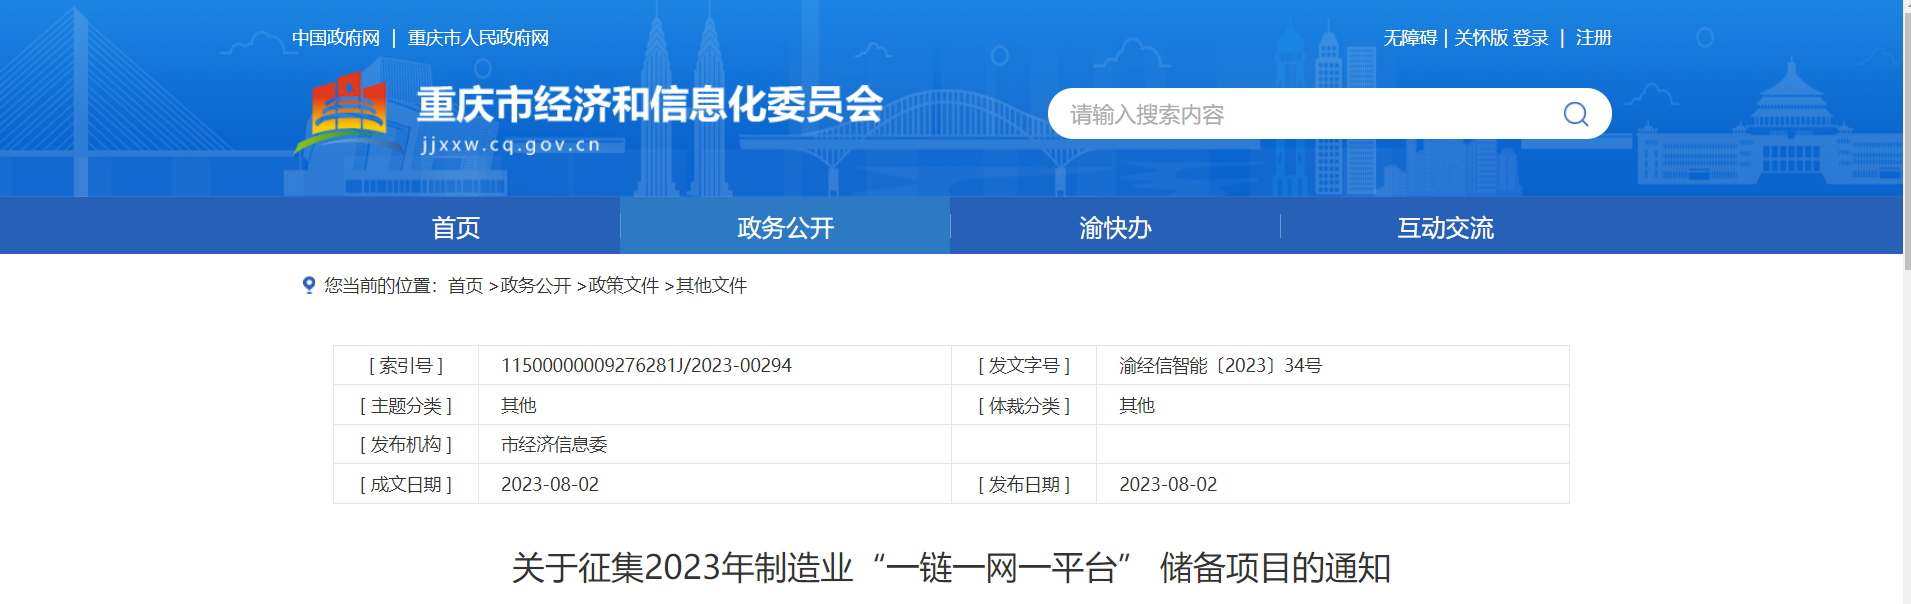Viewport: 1911px width, 604px height.
Task: Navigate to 政务公开 in breadcrumb
Action: (535, 286)
